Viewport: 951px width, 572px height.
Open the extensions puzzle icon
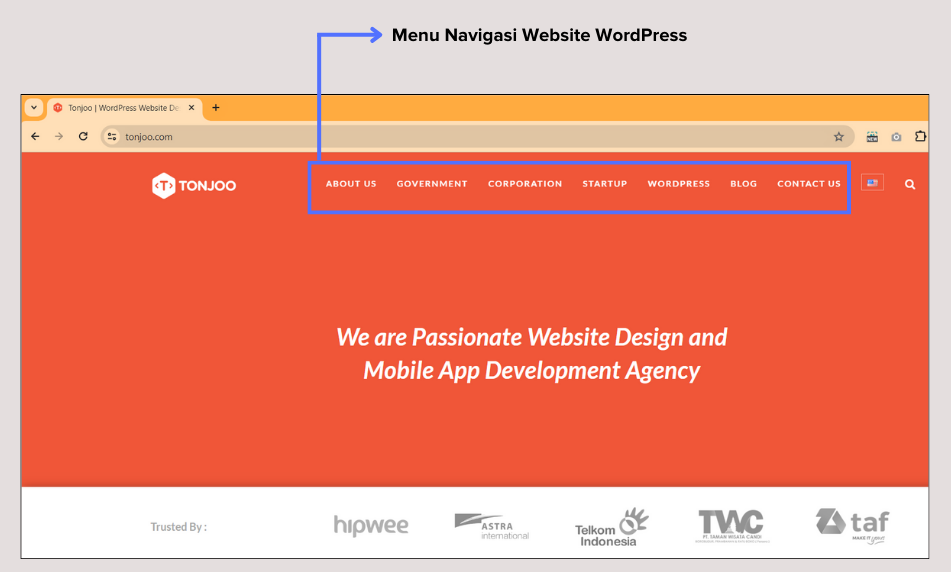click(x=920, y=136)
